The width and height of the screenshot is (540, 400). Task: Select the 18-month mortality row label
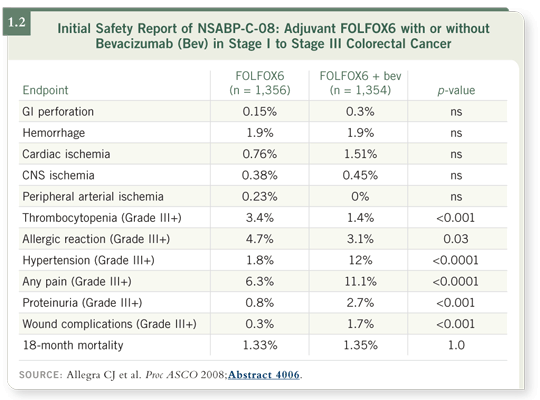73,345
